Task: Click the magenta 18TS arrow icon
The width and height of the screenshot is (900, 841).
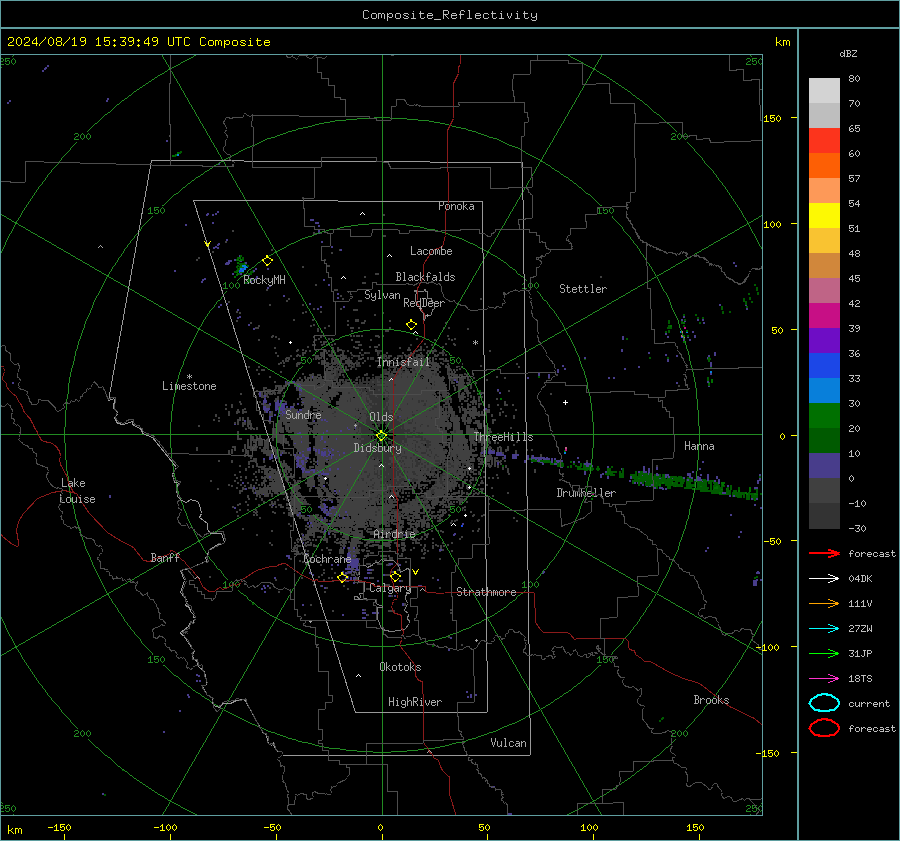Action: (x=824, y=678)
